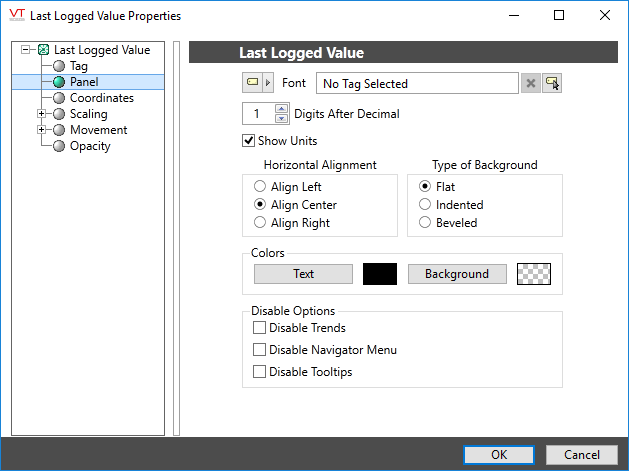The image size is (629, 471).
Task: Select the Opacity node
Action: pyautogui.click(x=90, y=146)
